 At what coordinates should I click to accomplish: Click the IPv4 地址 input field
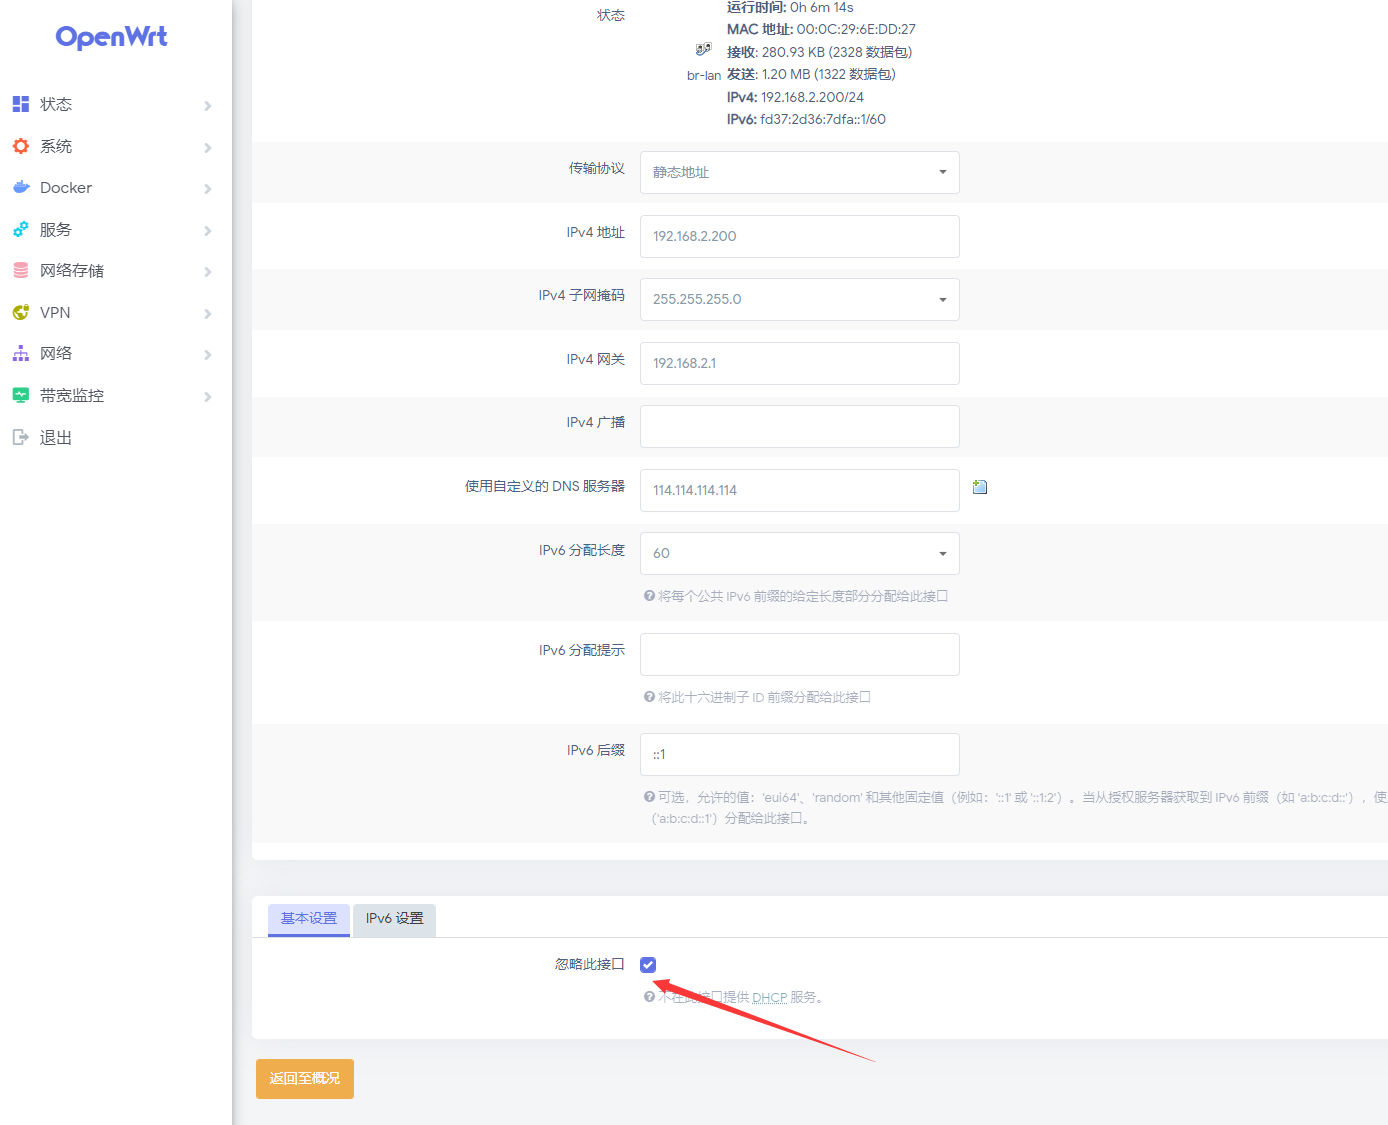[x=800, y=236]
